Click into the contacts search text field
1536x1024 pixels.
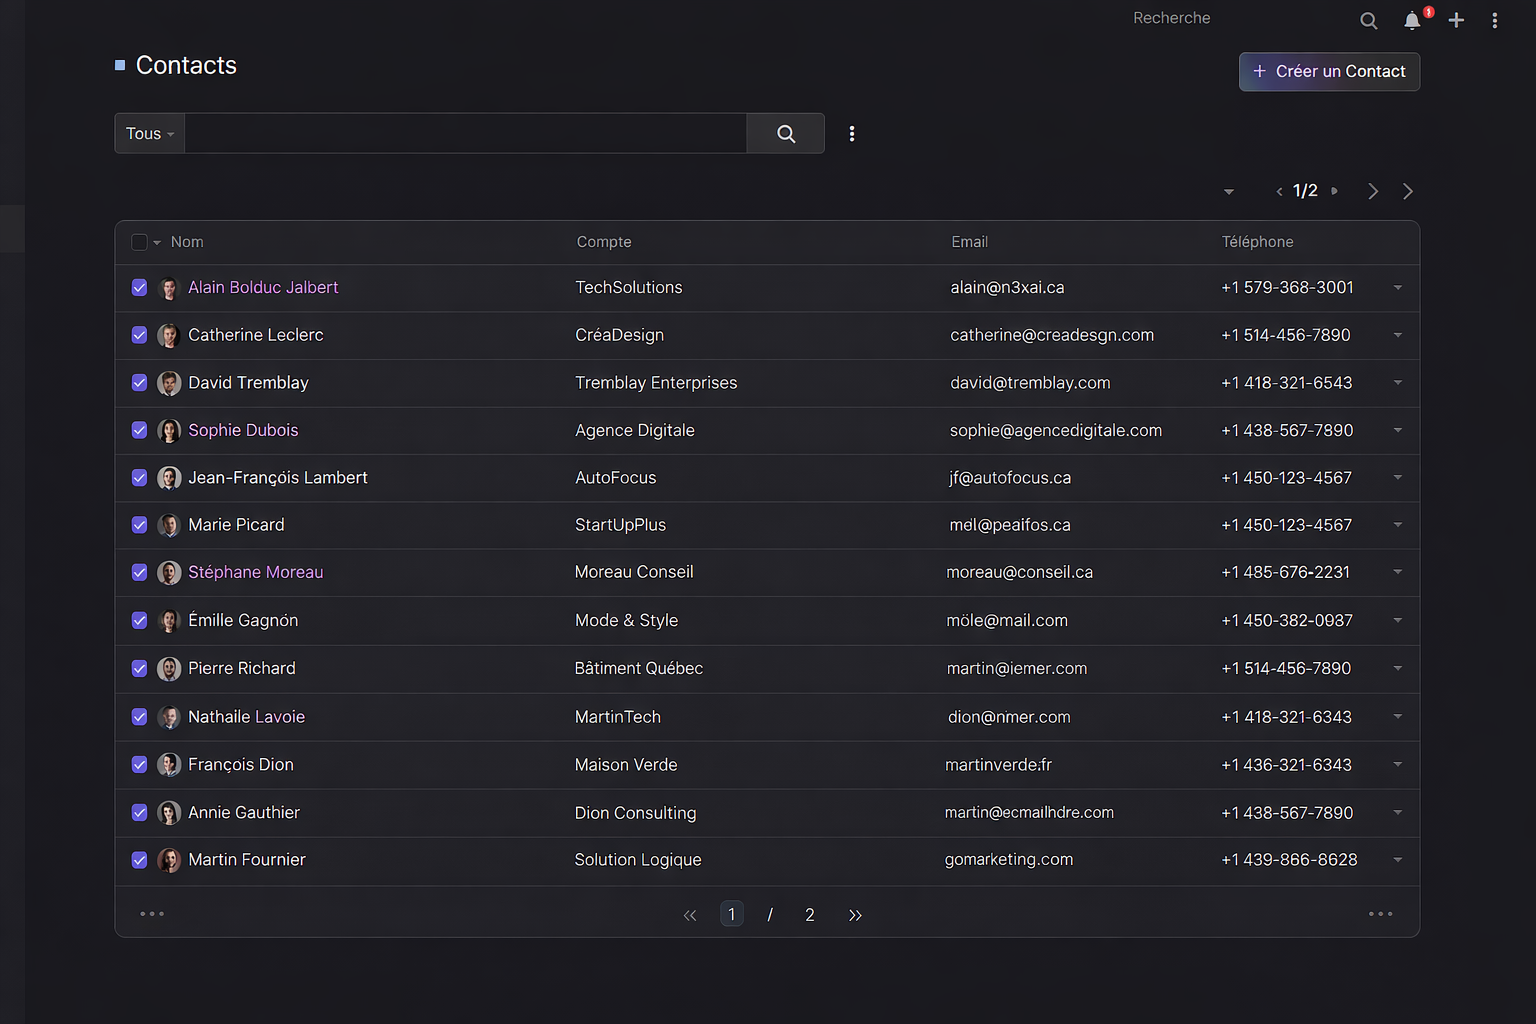coord(465,134)
